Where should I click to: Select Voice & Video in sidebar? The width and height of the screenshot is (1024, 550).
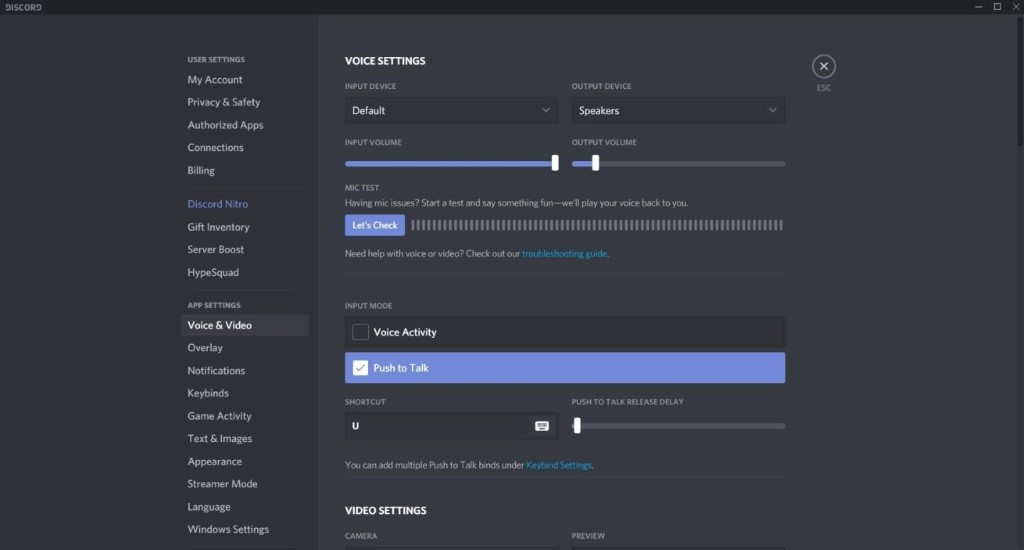[x=244, y=325]
